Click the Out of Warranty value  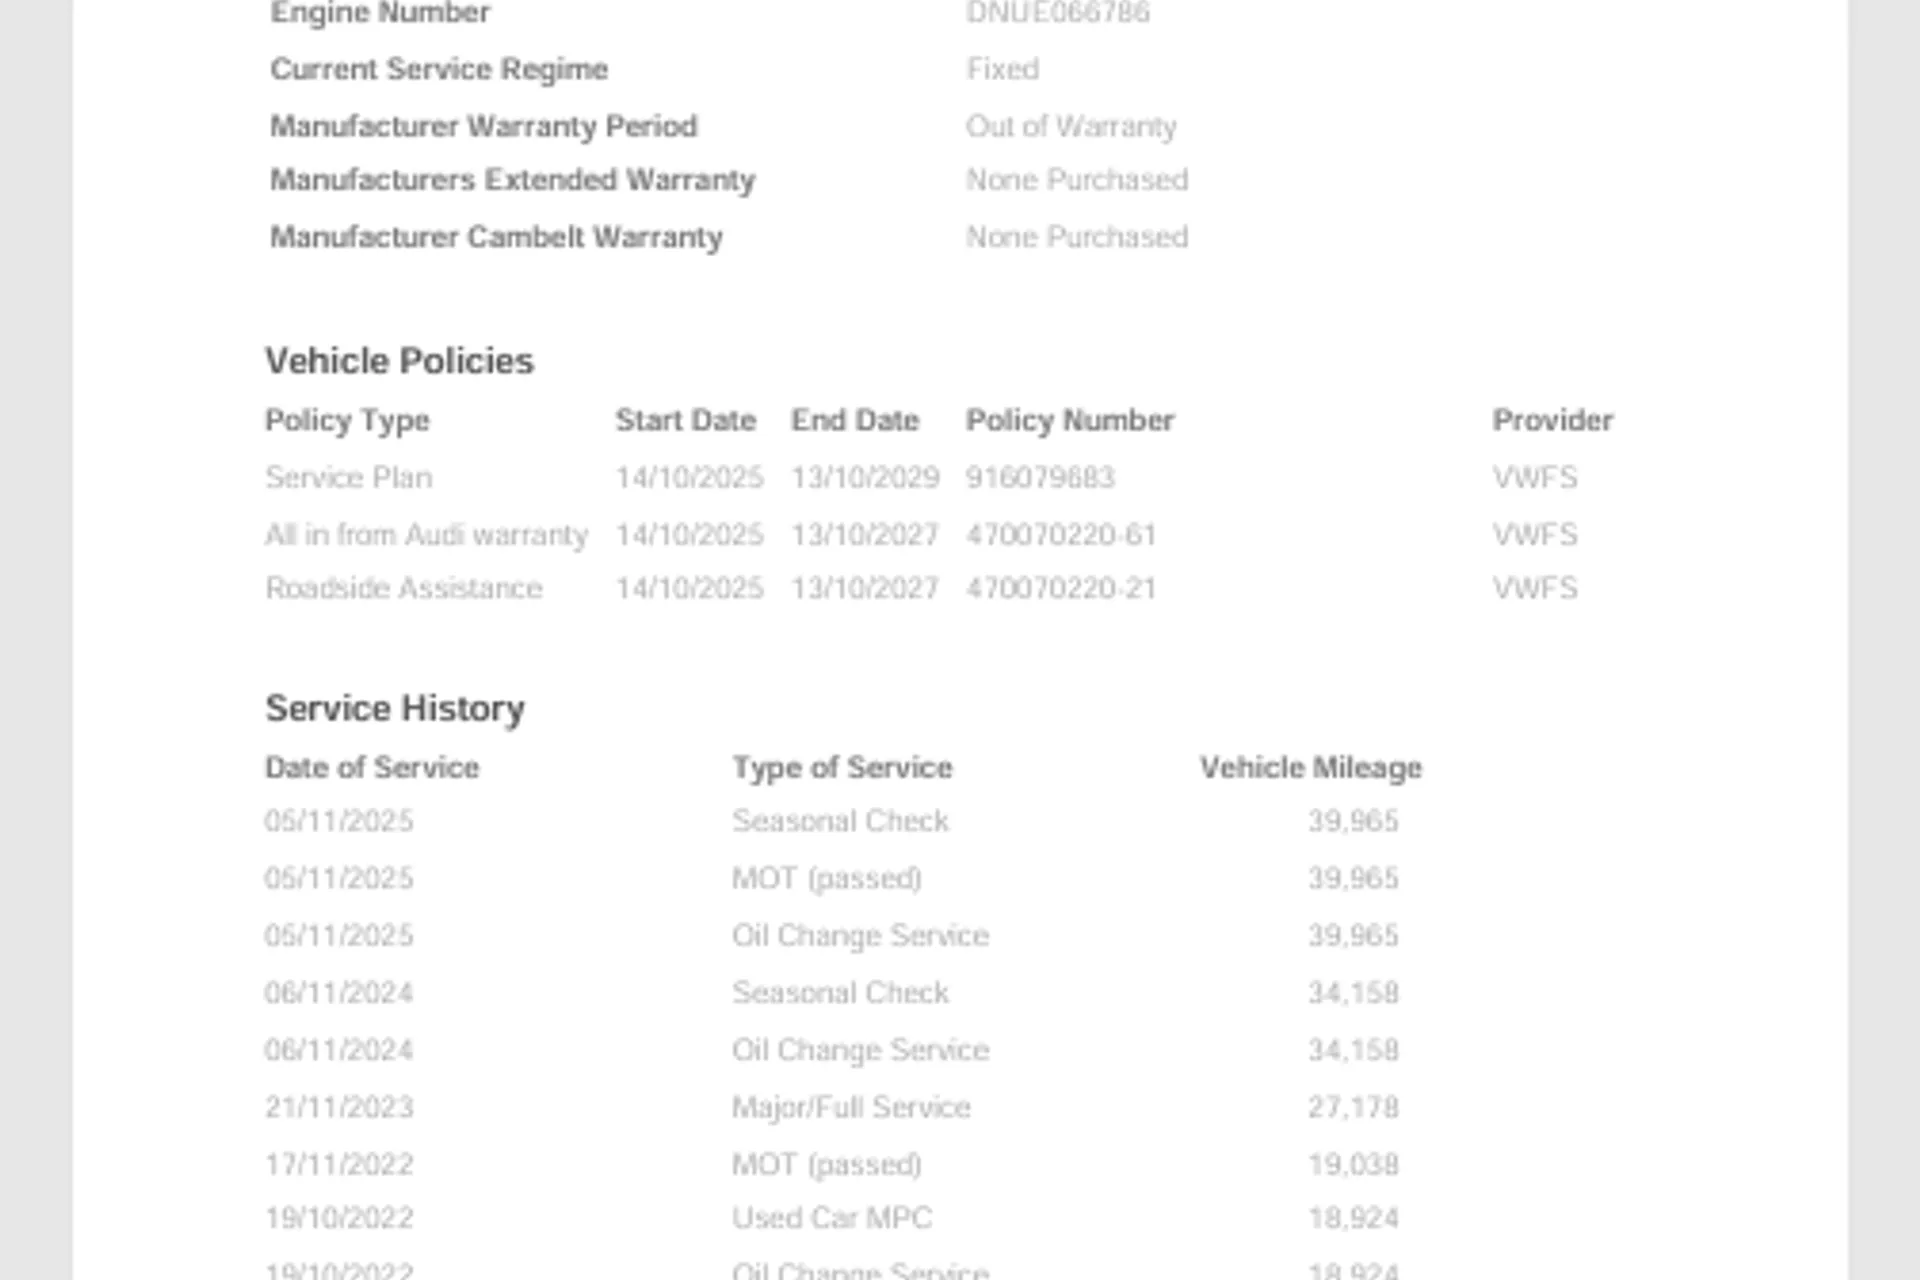1071,127
